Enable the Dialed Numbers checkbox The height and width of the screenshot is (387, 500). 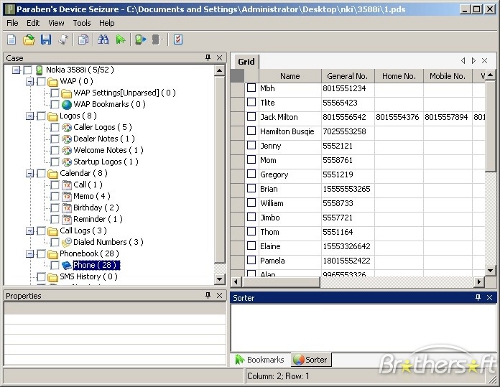click(x=55, y=242)
